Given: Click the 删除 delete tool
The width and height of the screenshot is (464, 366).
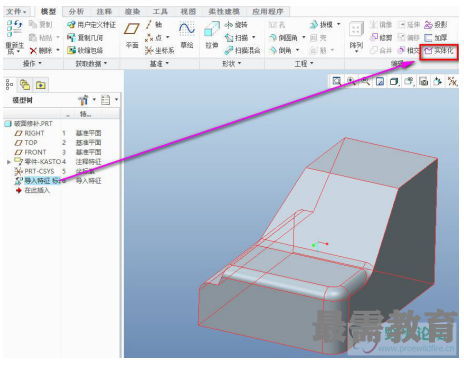Looking at the screenshot, I should point(40,51).
